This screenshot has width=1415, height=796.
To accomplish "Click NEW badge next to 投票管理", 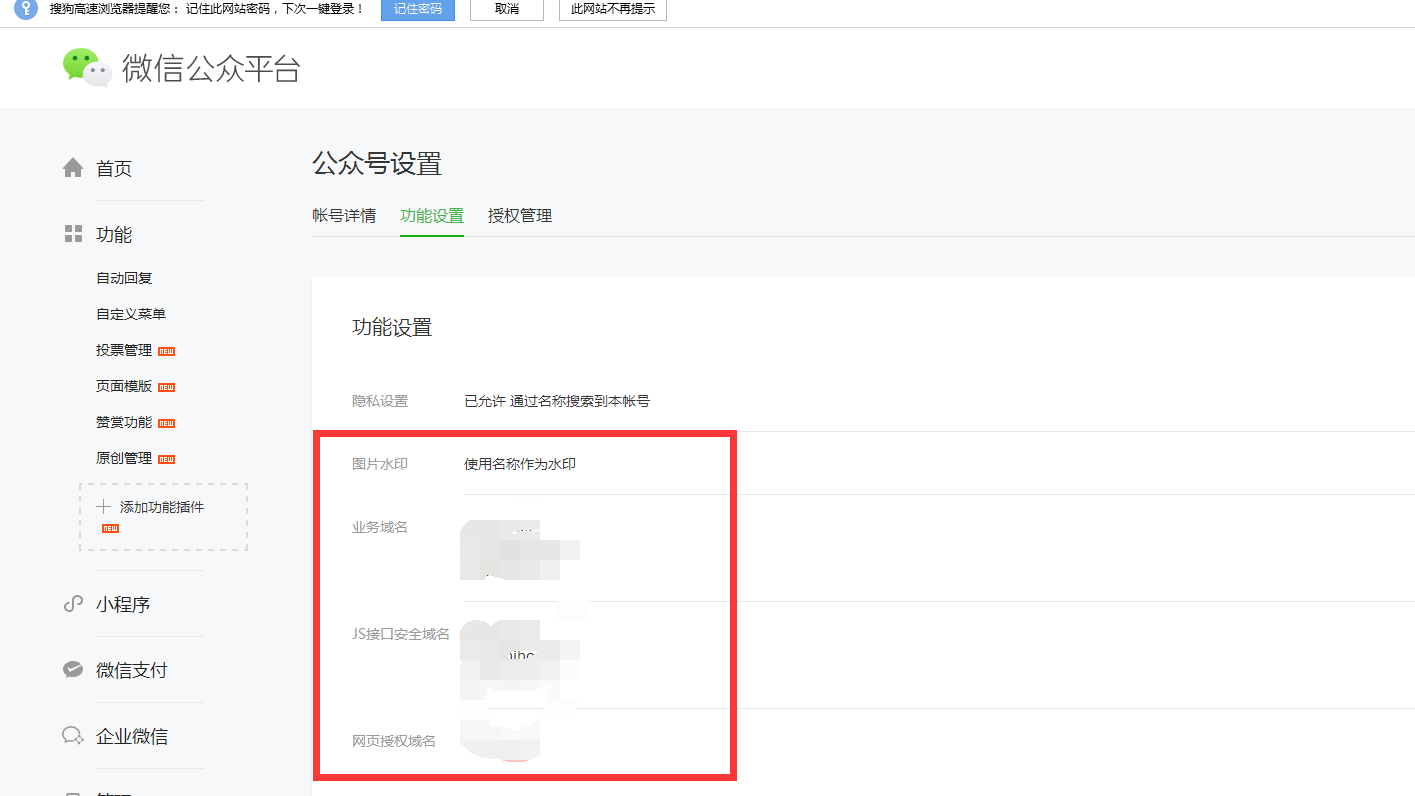I will 166,351.
